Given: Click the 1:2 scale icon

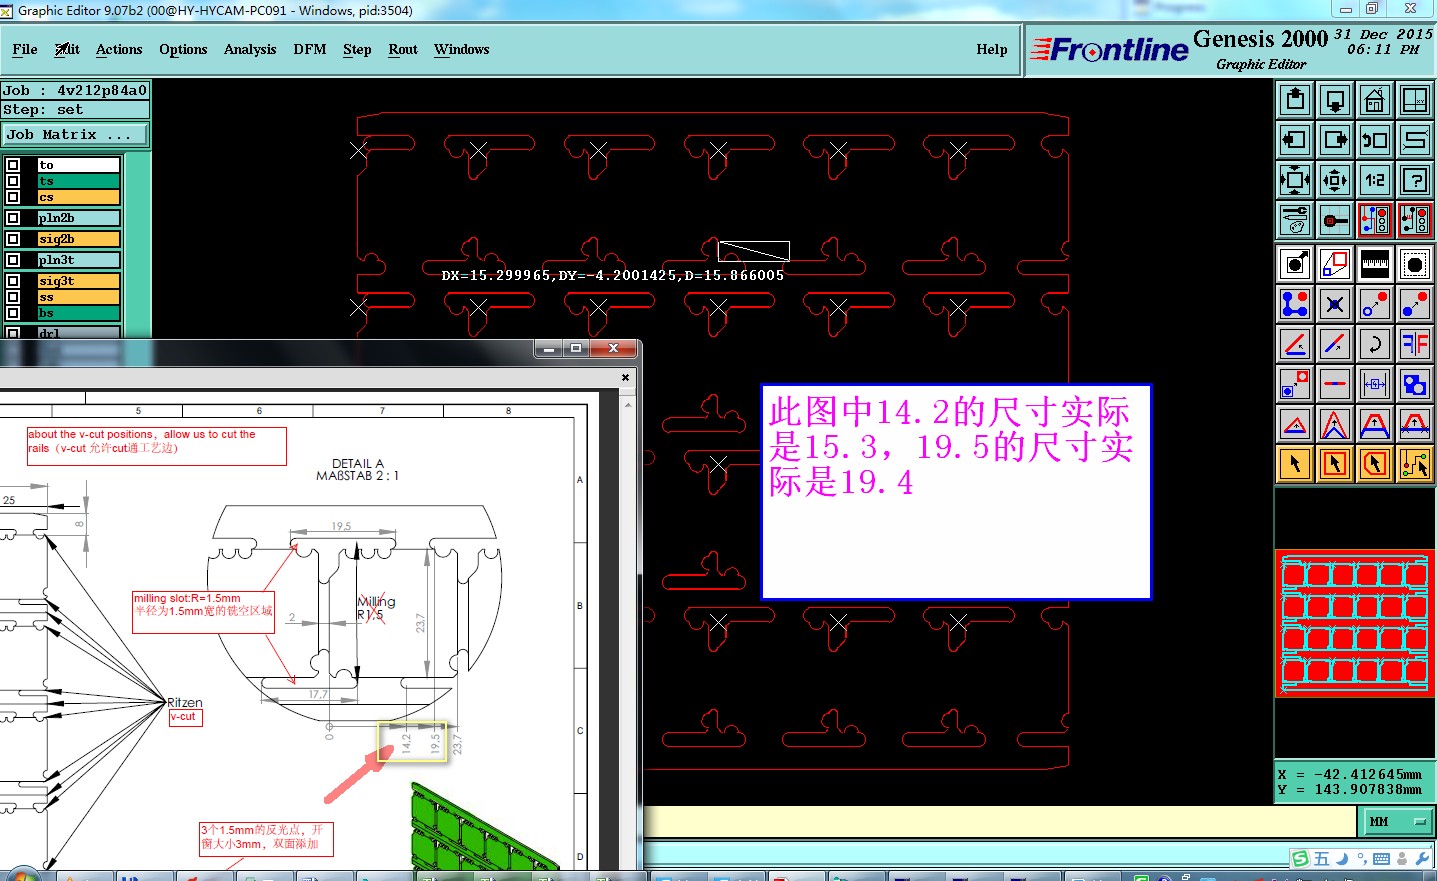Looking at the screenshot, I should [1375, 180].
